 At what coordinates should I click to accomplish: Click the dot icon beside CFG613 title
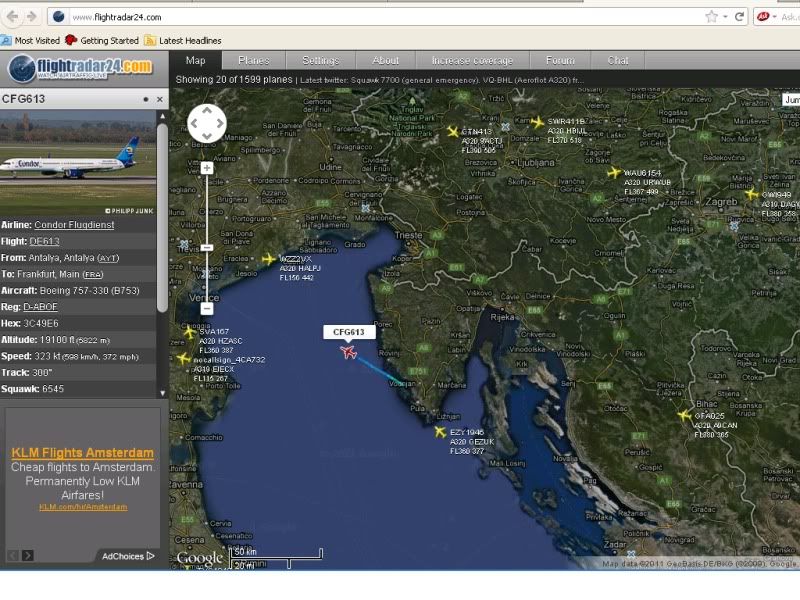(146, 99)
